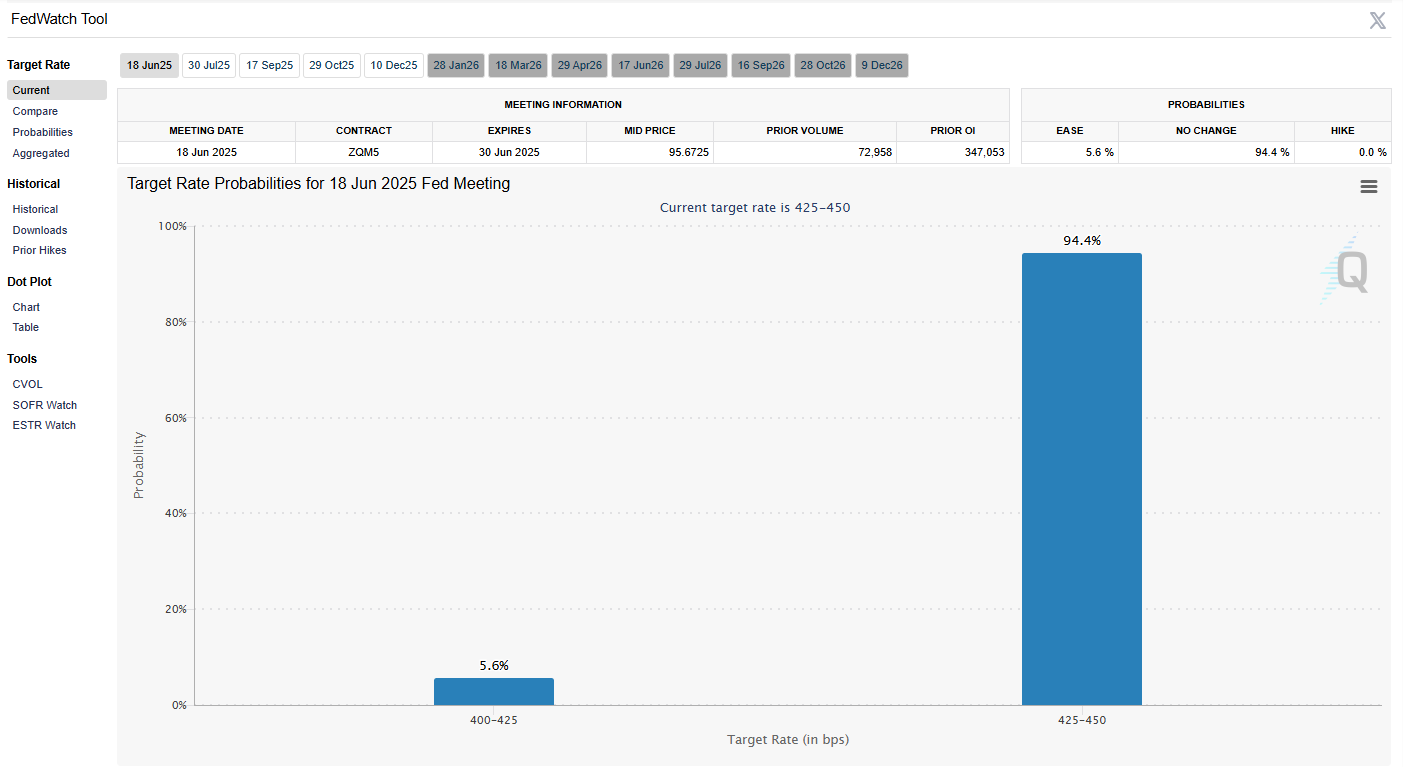Click the QuikStrike Q logo watermark
1403x767 pixels.
click(x=1346, y=271)
